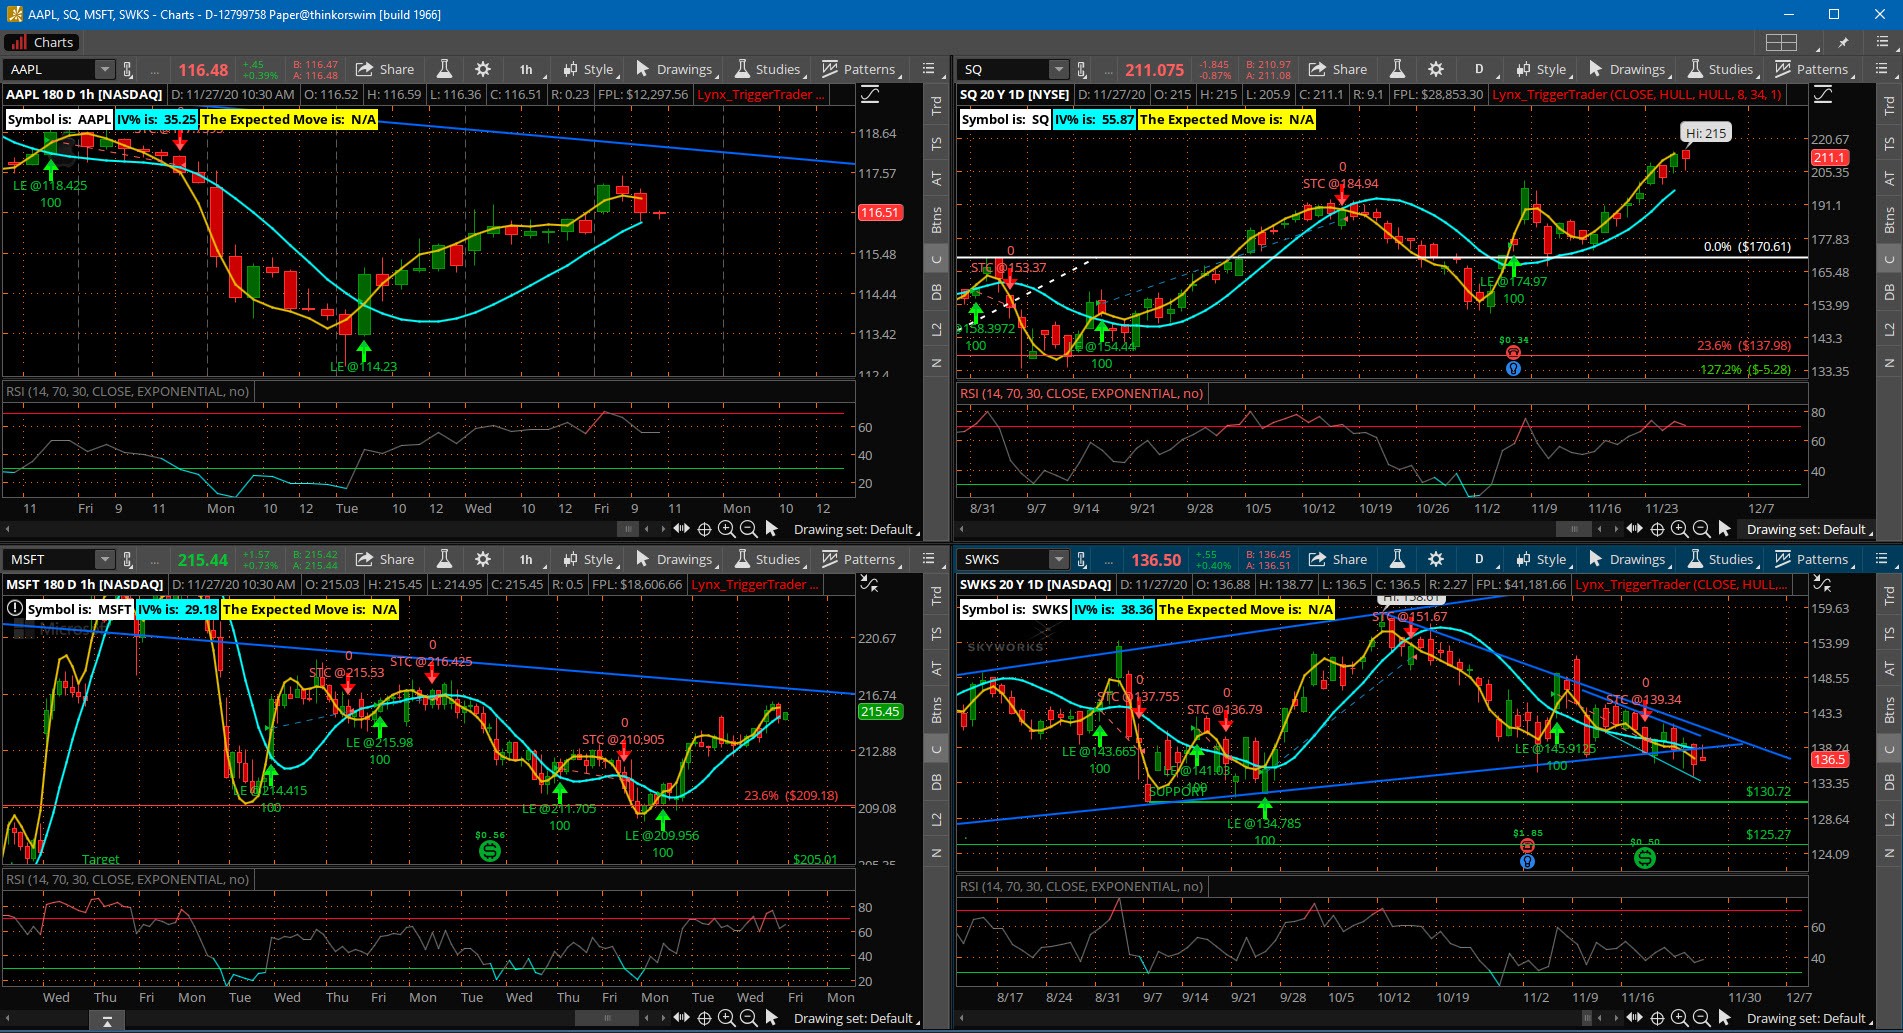Toggle the DB side panel on MSFT chart
This screenshot has width=1903, height=1033.
937,782
